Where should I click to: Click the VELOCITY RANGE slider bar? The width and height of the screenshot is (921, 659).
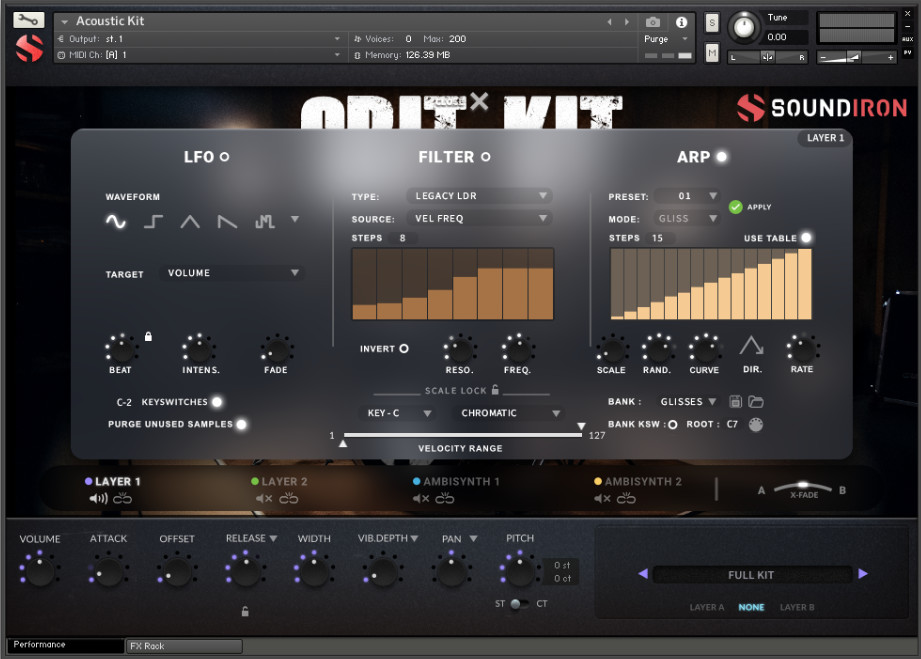coord(463,435)
